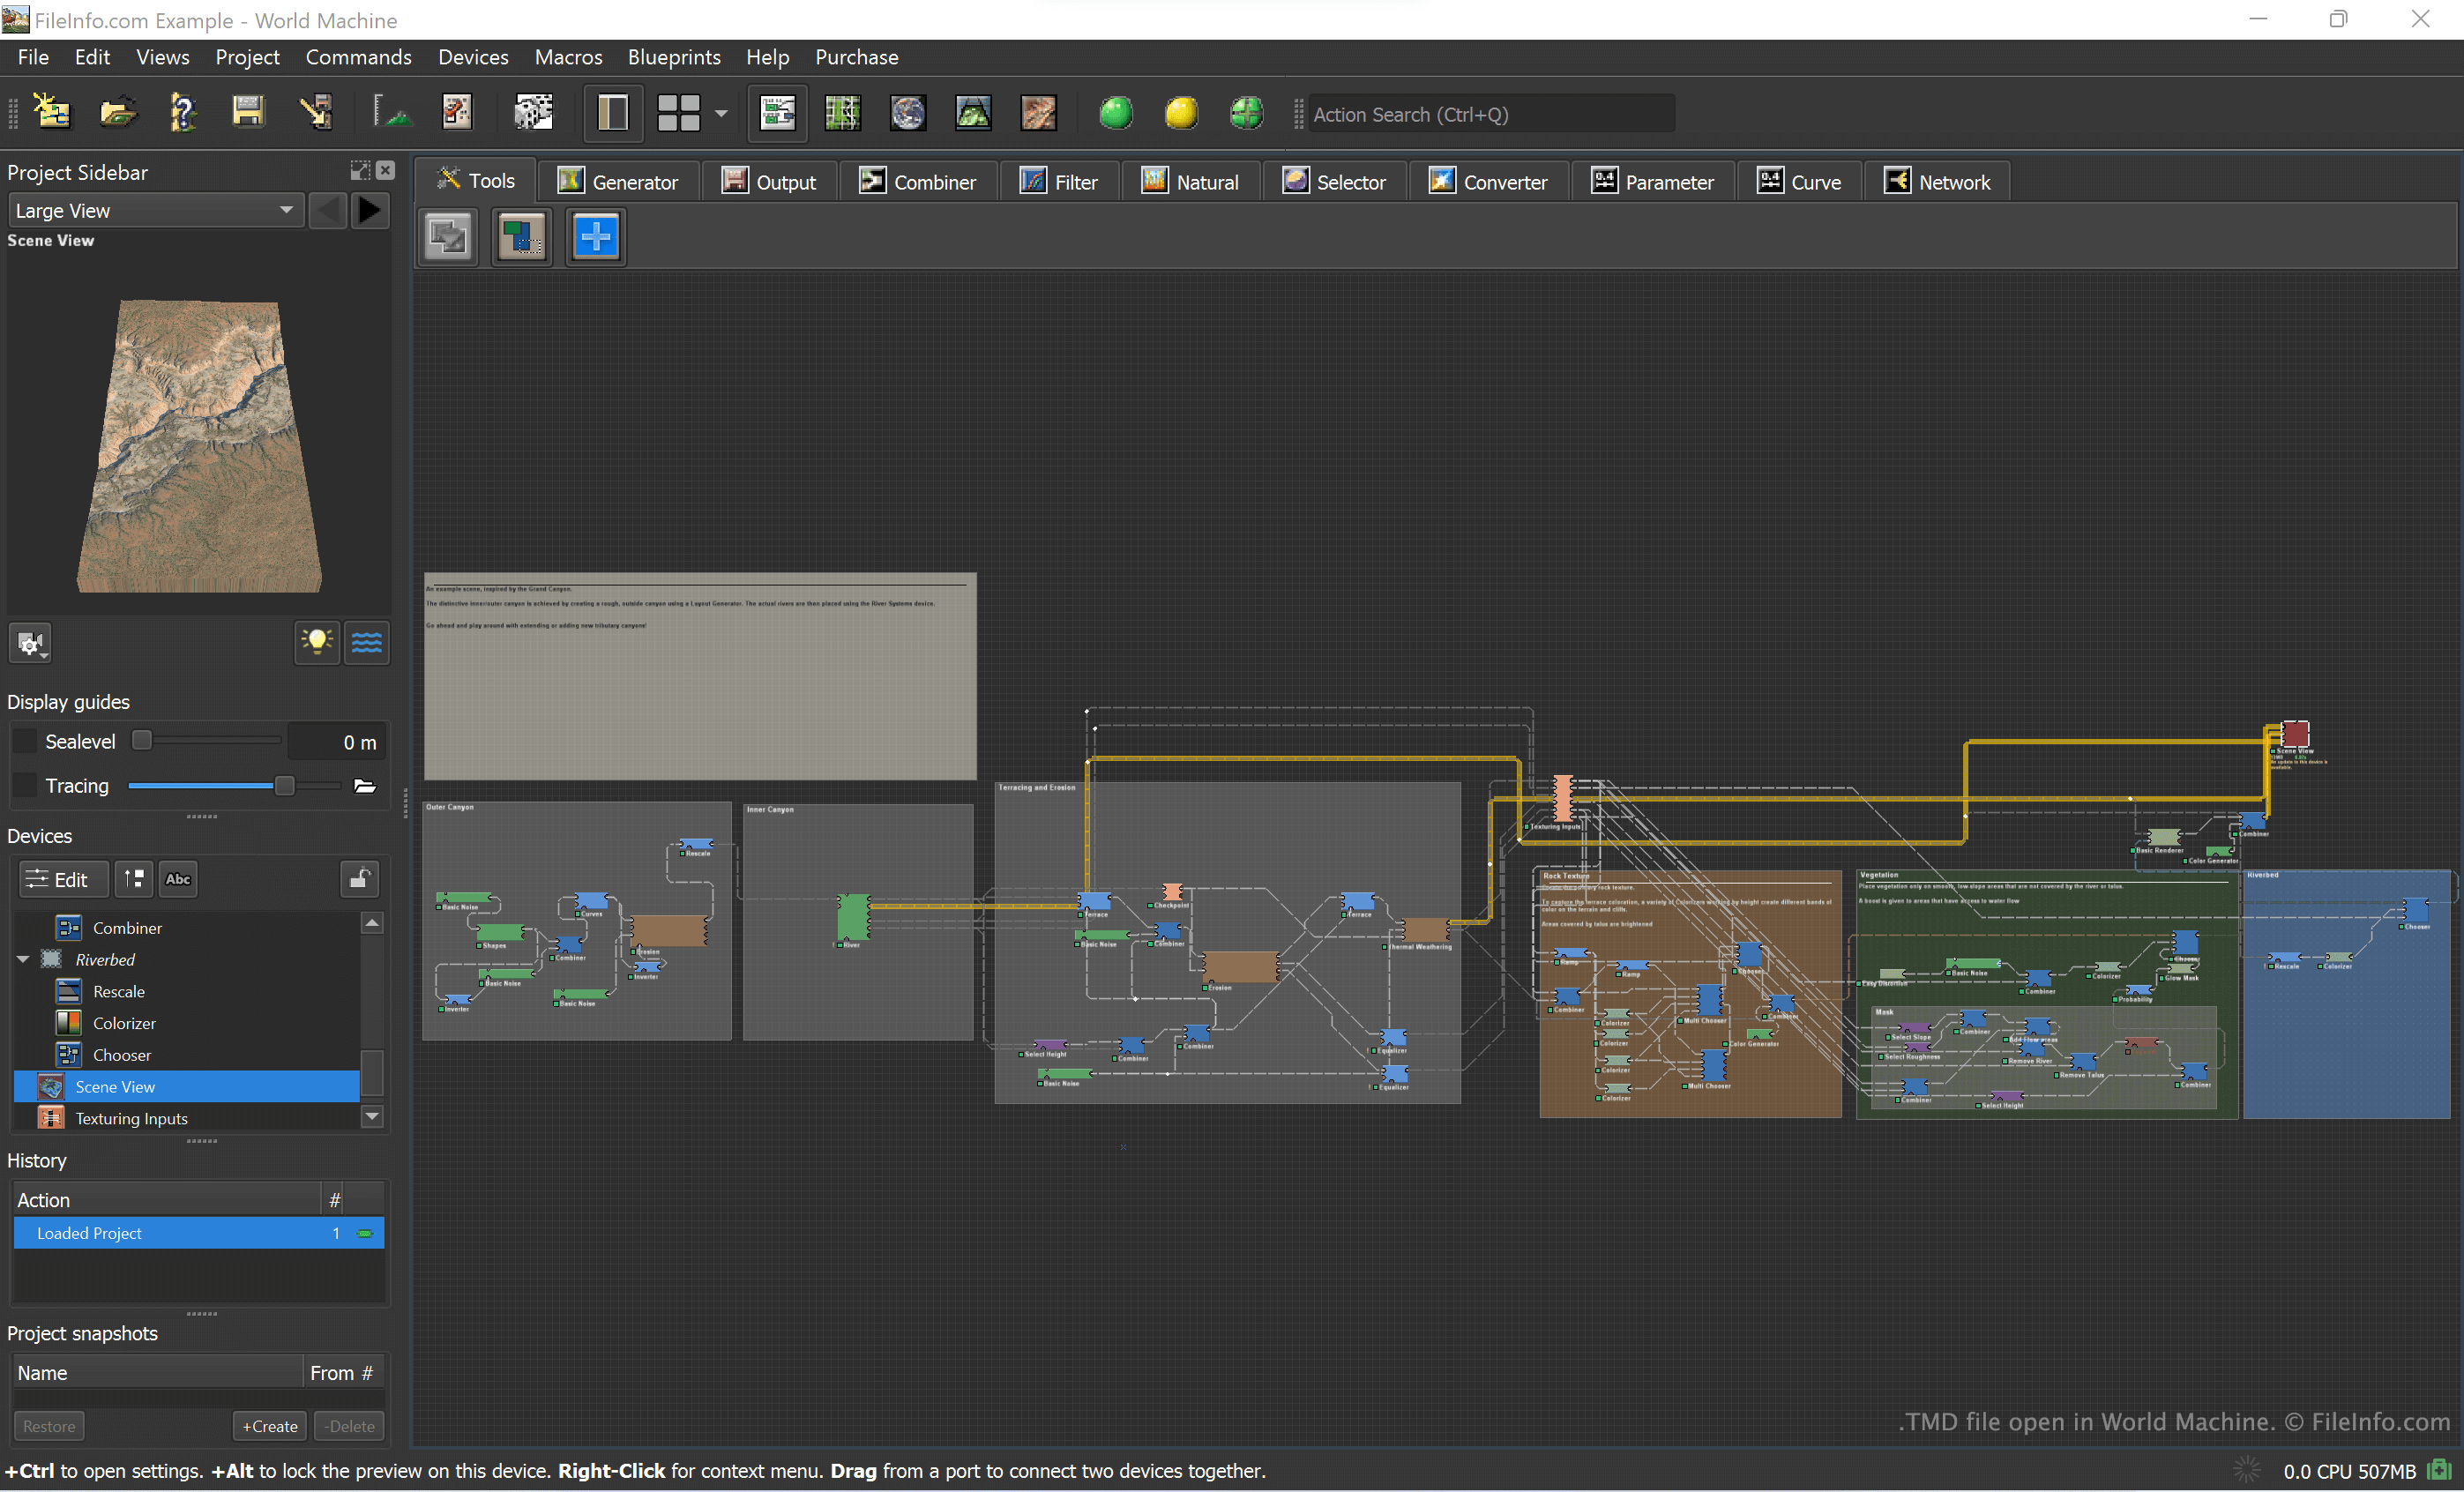This screenshot has height=1492, width=2464.
Task: Toggle the devices lock icon
Action: [x=360, y=879]
